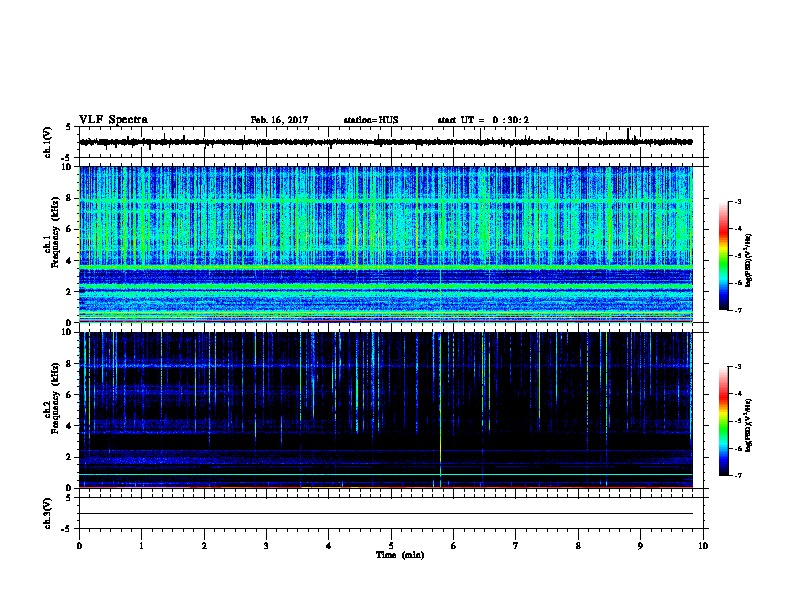Click the "VLF Spectra" plot title
792x612 pixels.
coord(113,120)
